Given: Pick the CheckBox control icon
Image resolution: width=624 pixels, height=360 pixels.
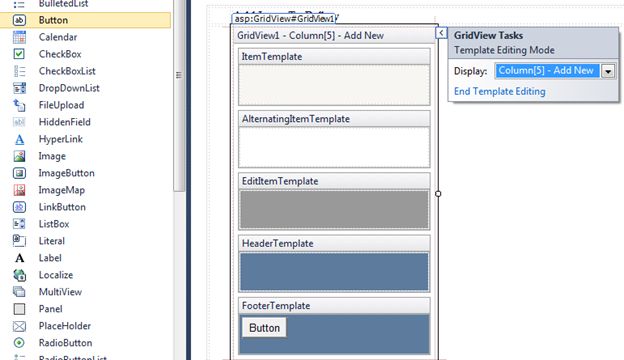Looking at the screenshot, I should [x=19, y=54].
